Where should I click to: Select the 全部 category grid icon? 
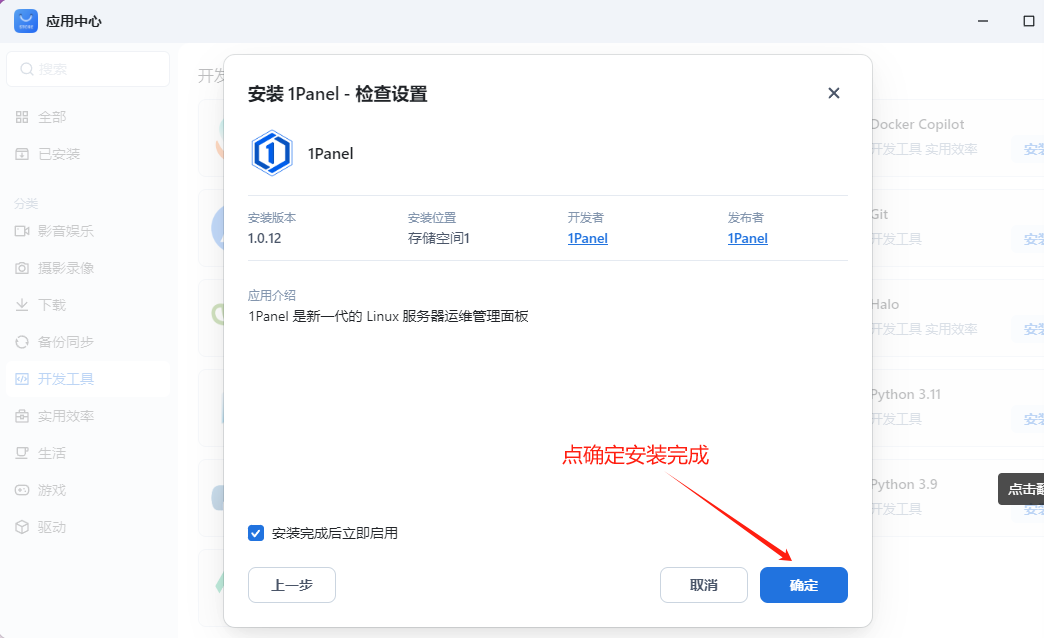pos(22,117)
